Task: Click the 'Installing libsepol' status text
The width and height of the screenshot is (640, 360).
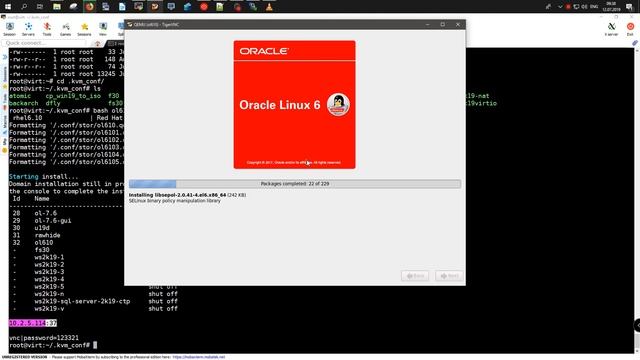Action: 187,195
